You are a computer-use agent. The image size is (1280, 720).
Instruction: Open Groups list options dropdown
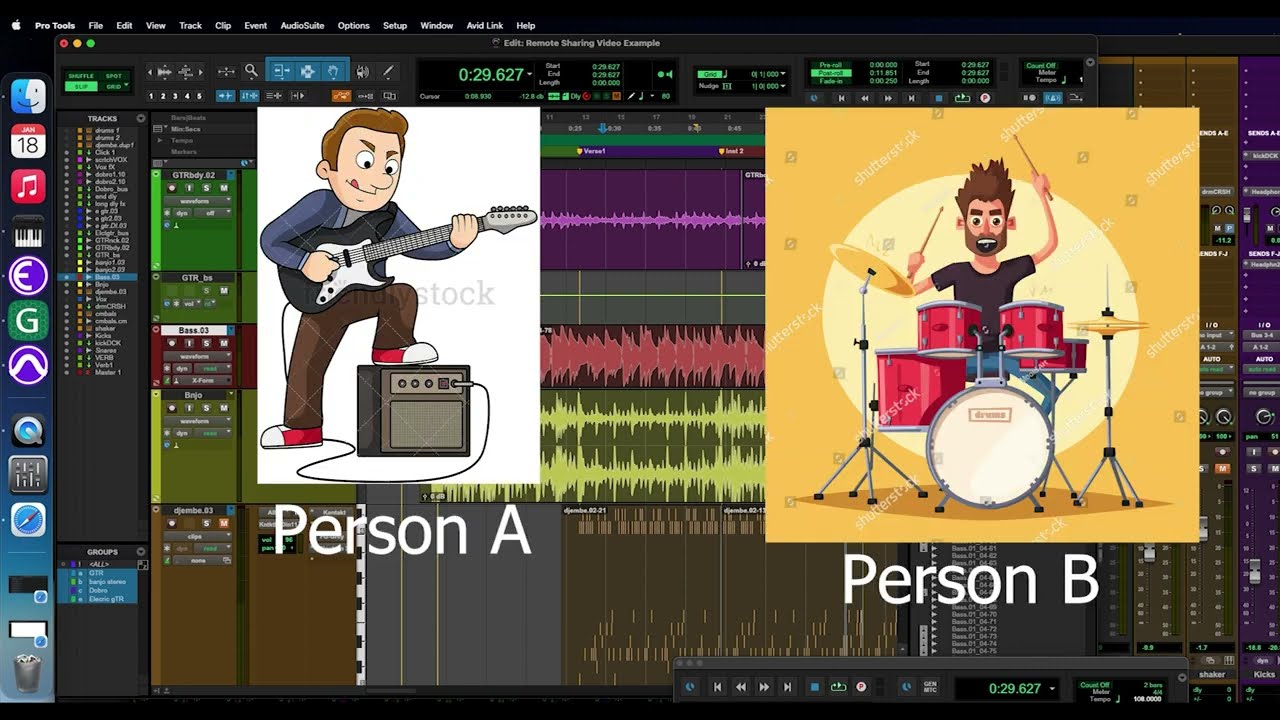(x=141, y=551)
